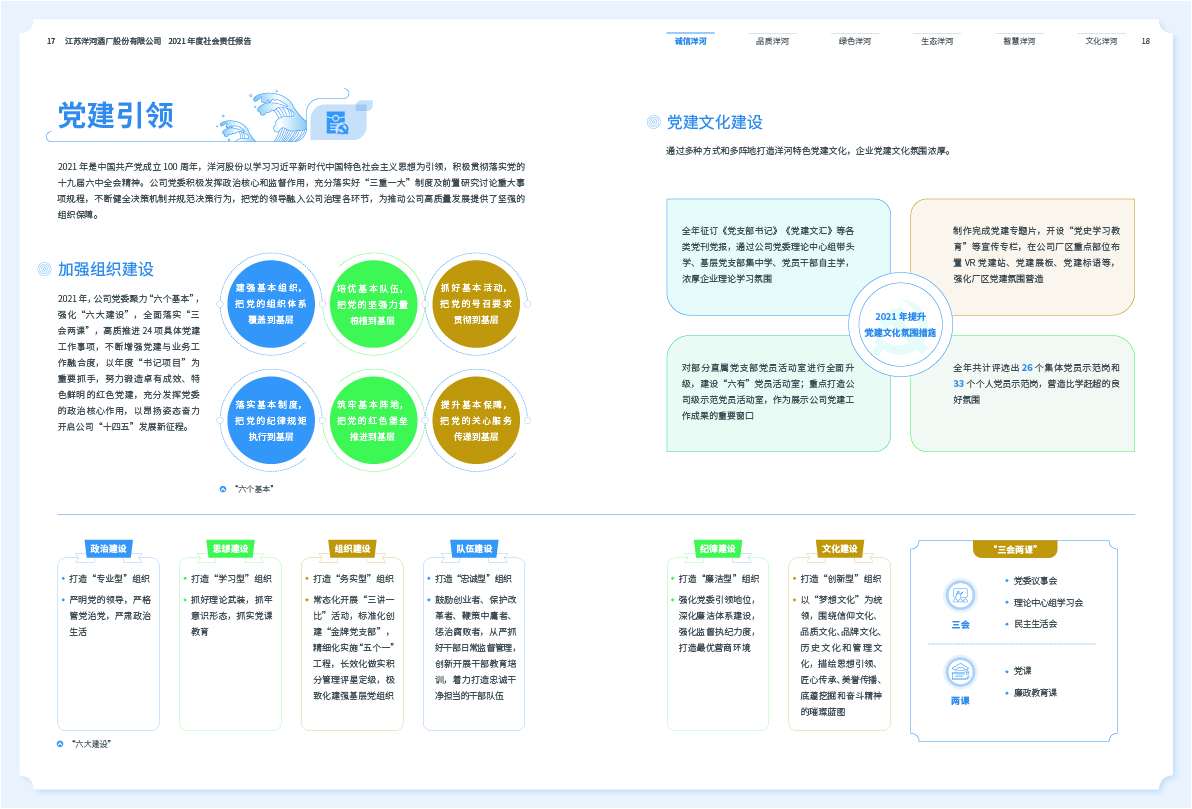Click the blue 建强基本组织 circle
The width and height of the screenshot is (1192, 809).
[x=270, y=303]
